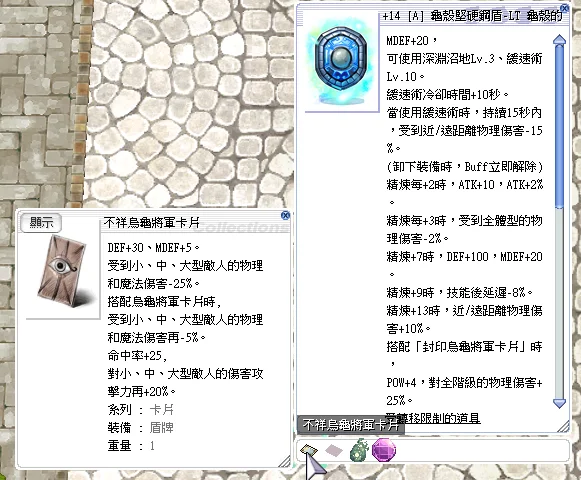Viewport: 581px width, 480px height.
Task: Click the purple gem enchant slot icon
Action: tap(384, 450)
